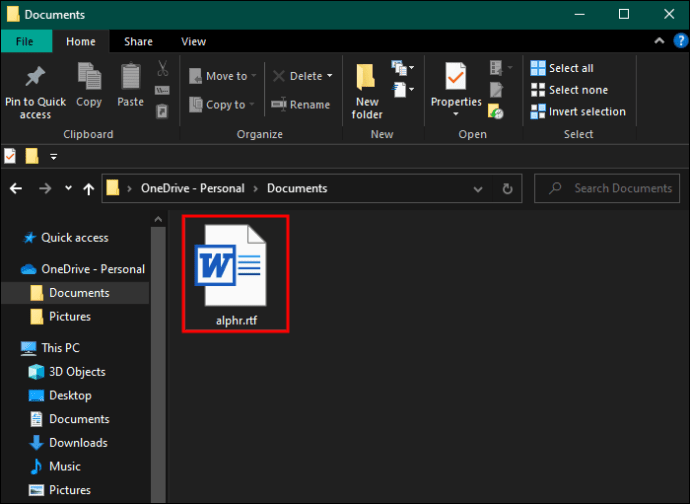
Task: Select the alphr.rtf file
Action: click(236, 274)
